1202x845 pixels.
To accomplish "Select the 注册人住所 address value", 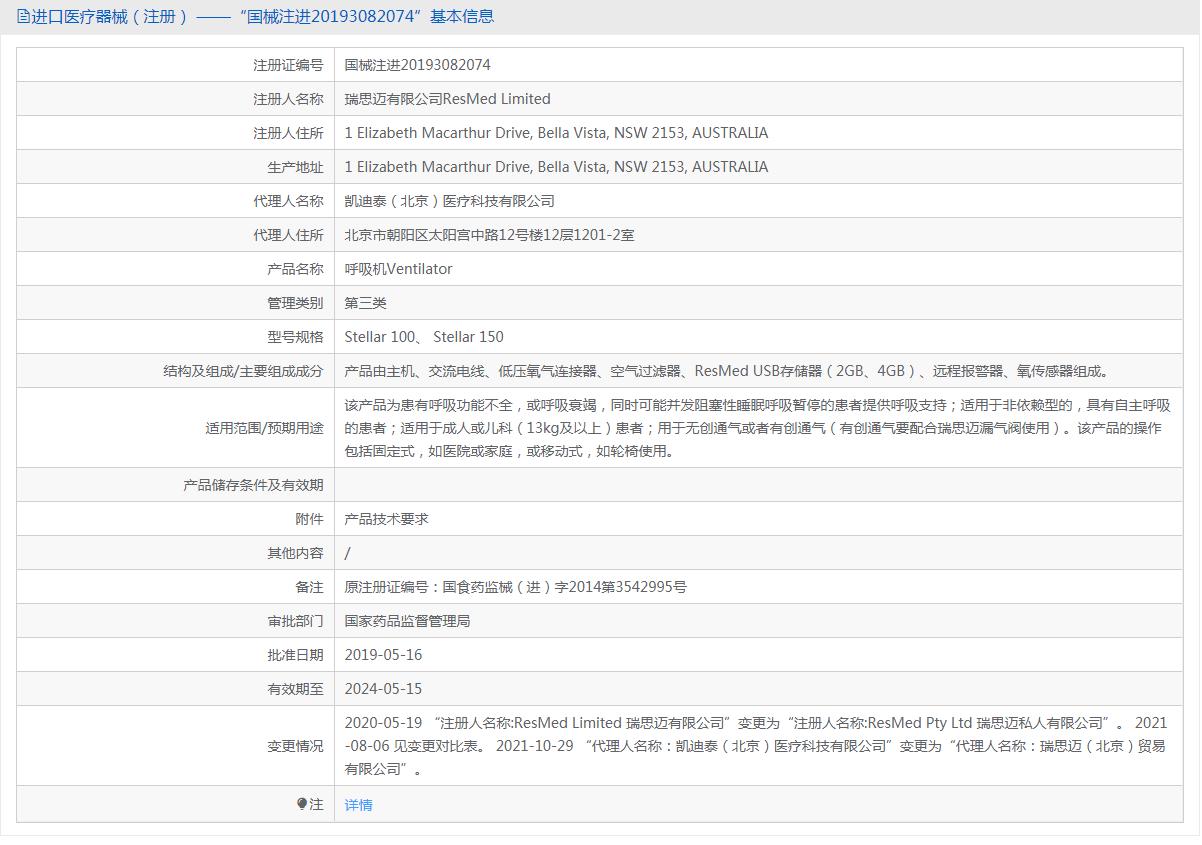I will coord(556,133).
